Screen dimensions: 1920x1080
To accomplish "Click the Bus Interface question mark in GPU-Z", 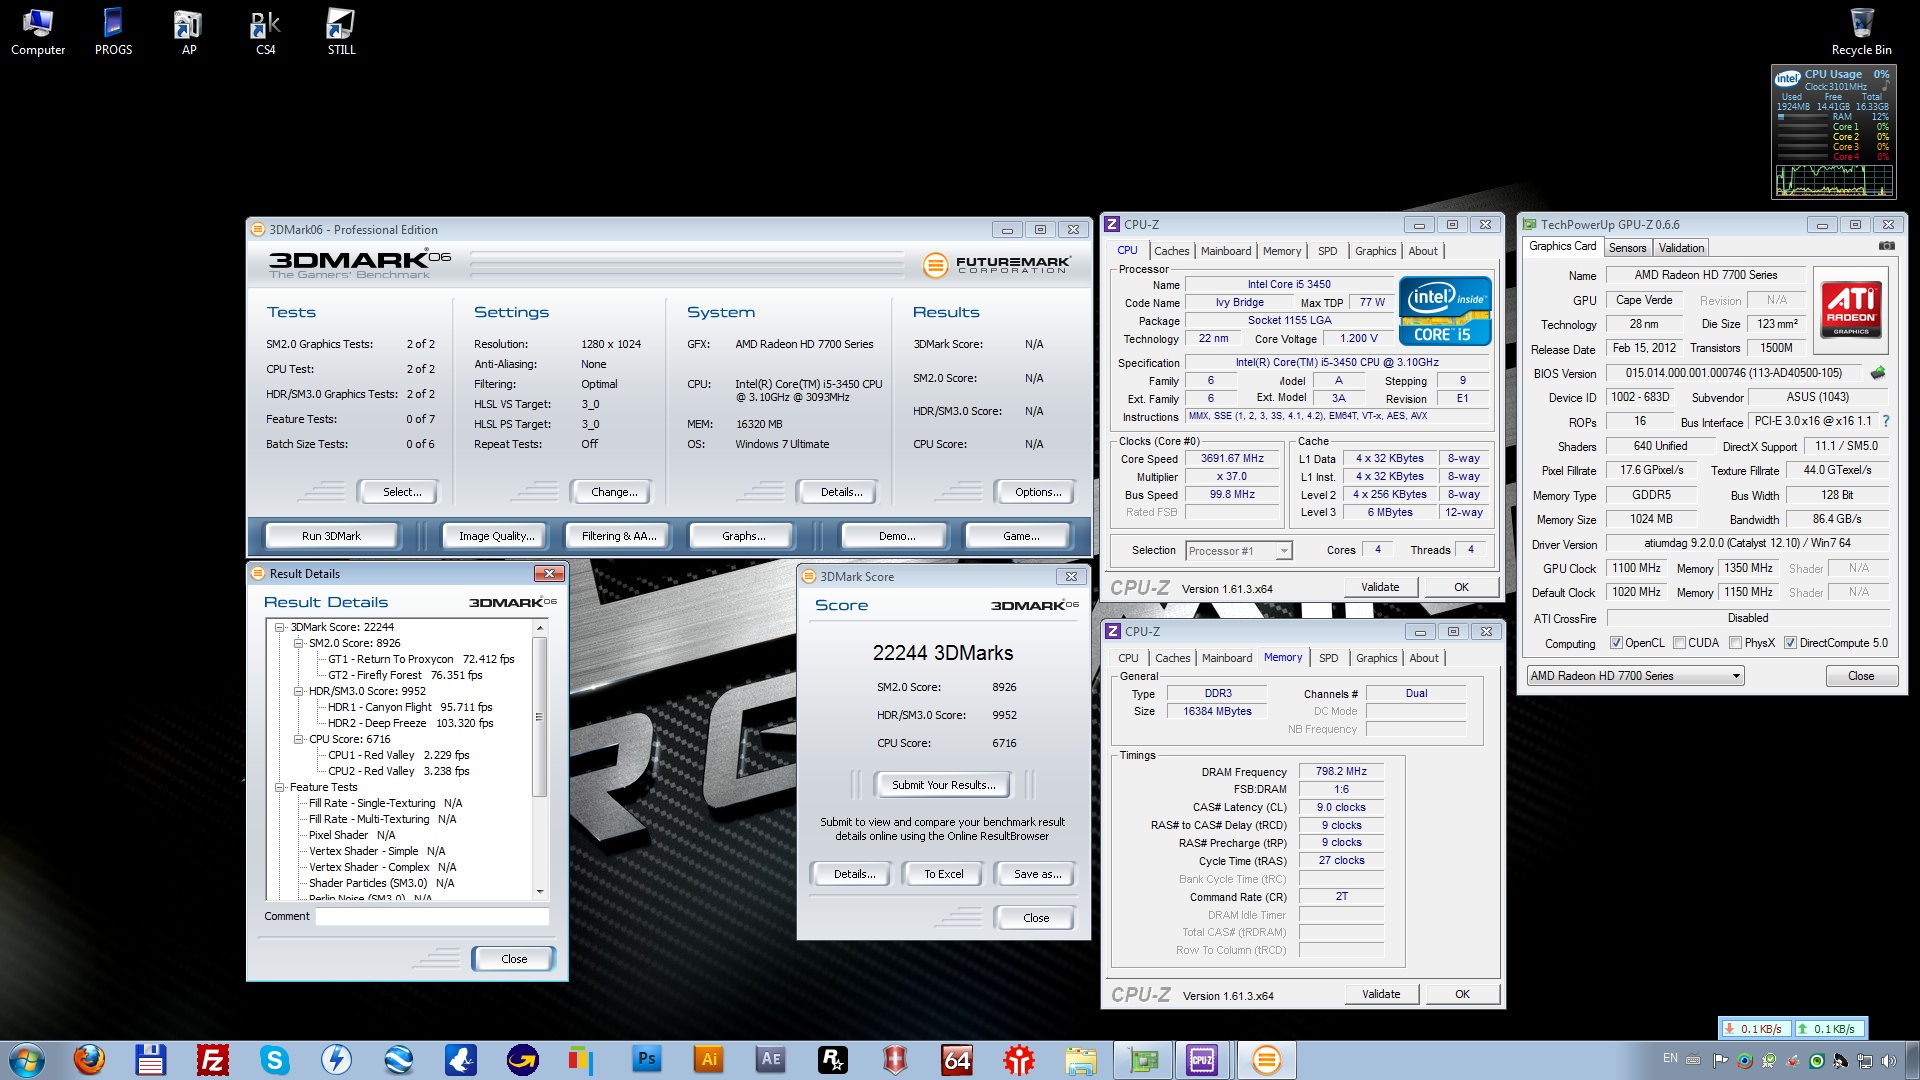I will (x=1886, y=421).
